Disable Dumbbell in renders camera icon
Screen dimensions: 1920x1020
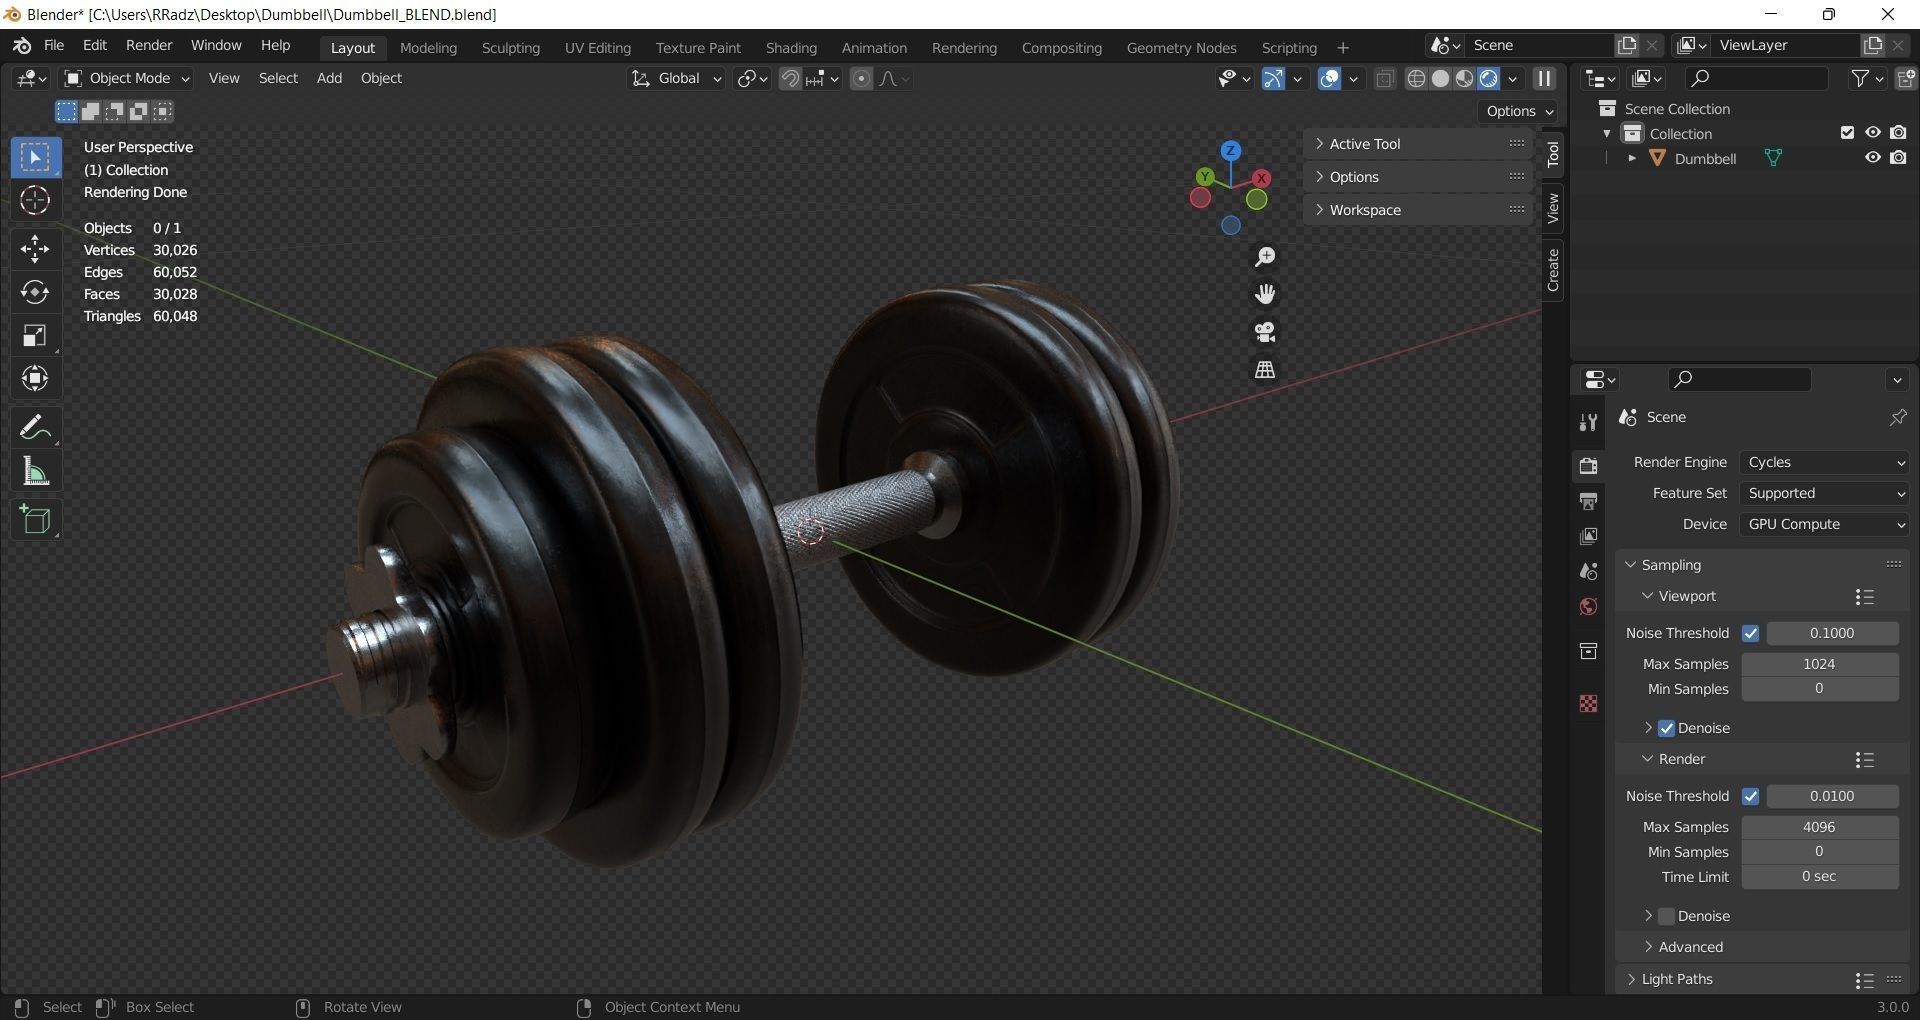[x=1898, y=158]
